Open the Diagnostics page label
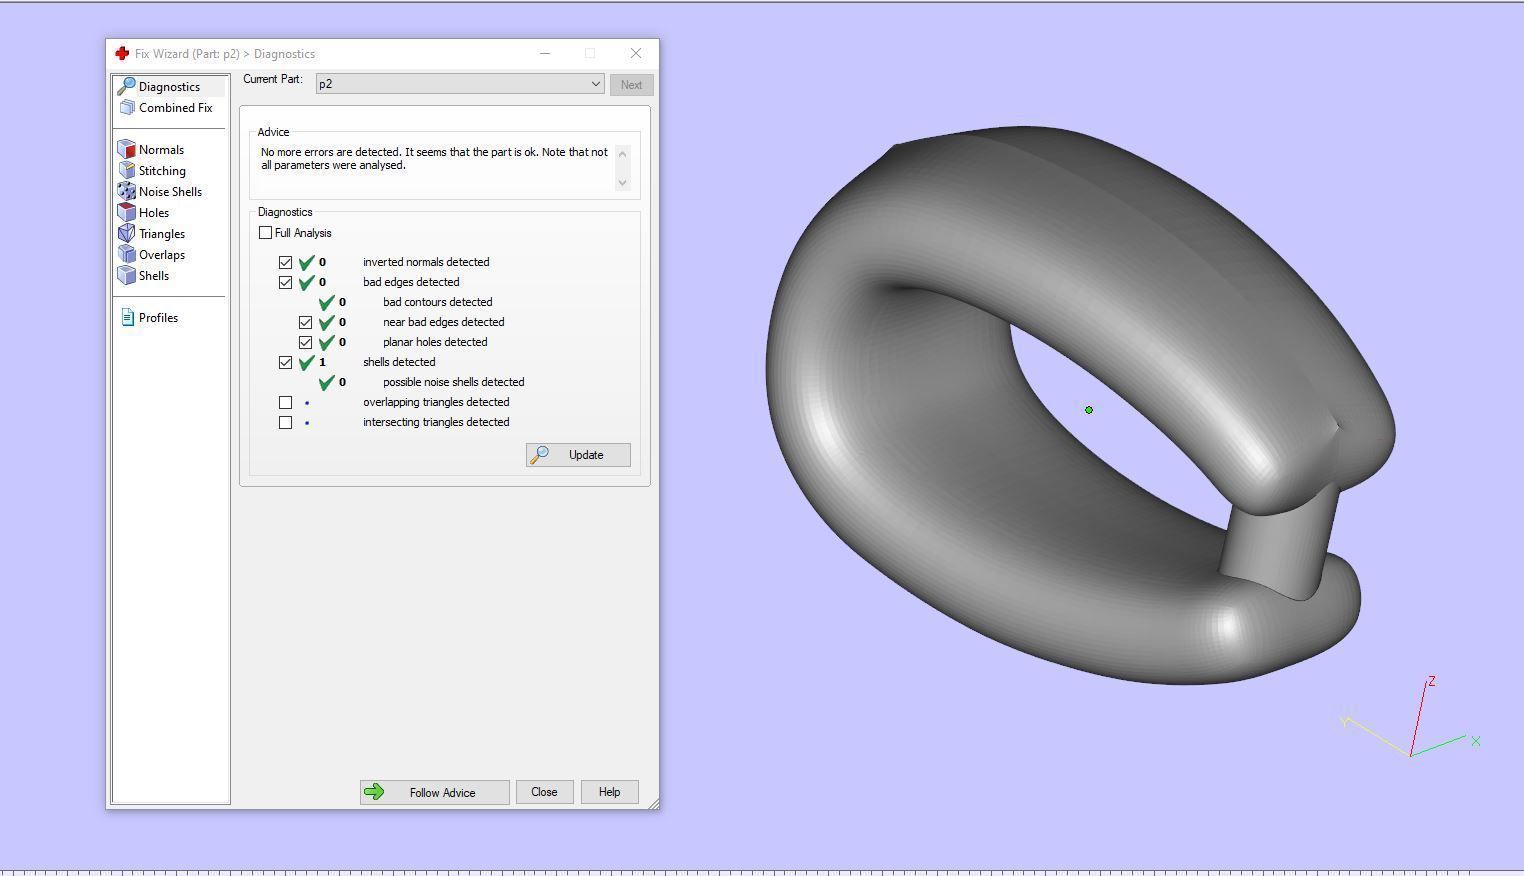1524x876 pixels. 169,87
